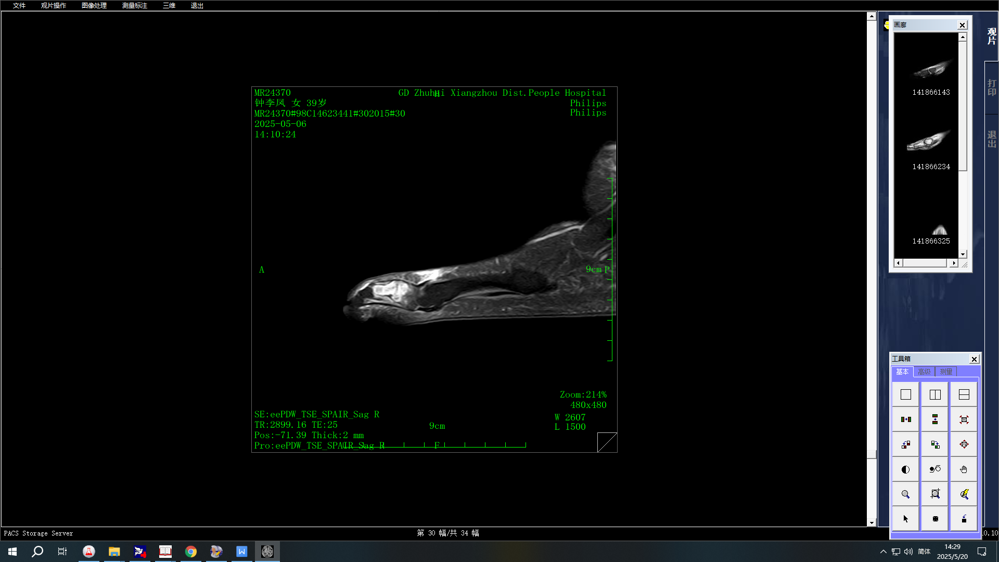
Task: Activate the hand pan tool
Action: (964, 469)
